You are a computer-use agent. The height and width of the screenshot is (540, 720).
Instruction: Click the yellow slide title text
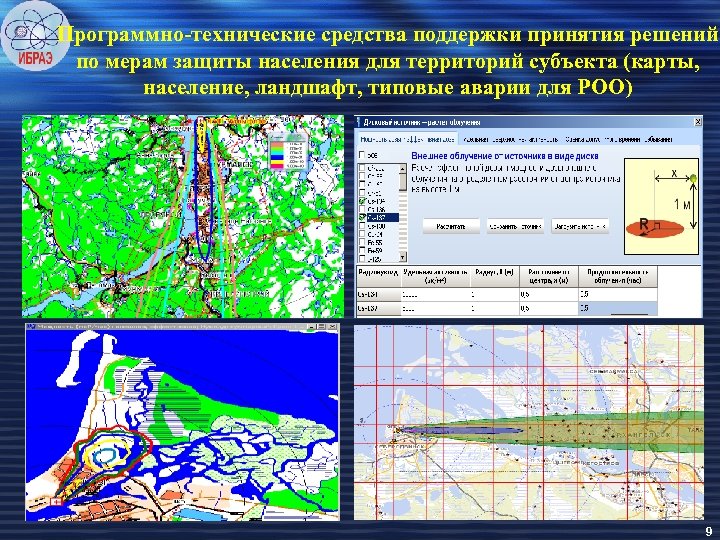(388, 62)
